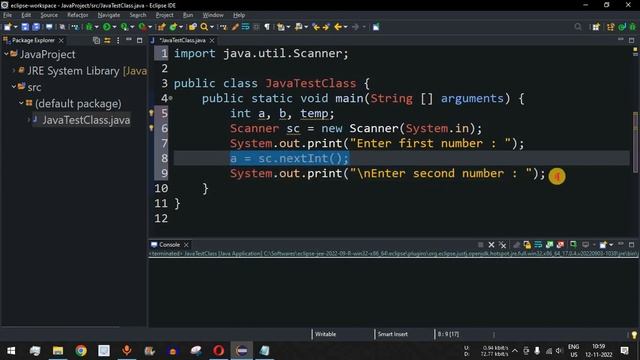Screen dimensions: 640x360
Task: Open the Project menu
Action: click(x=164, y=15)
